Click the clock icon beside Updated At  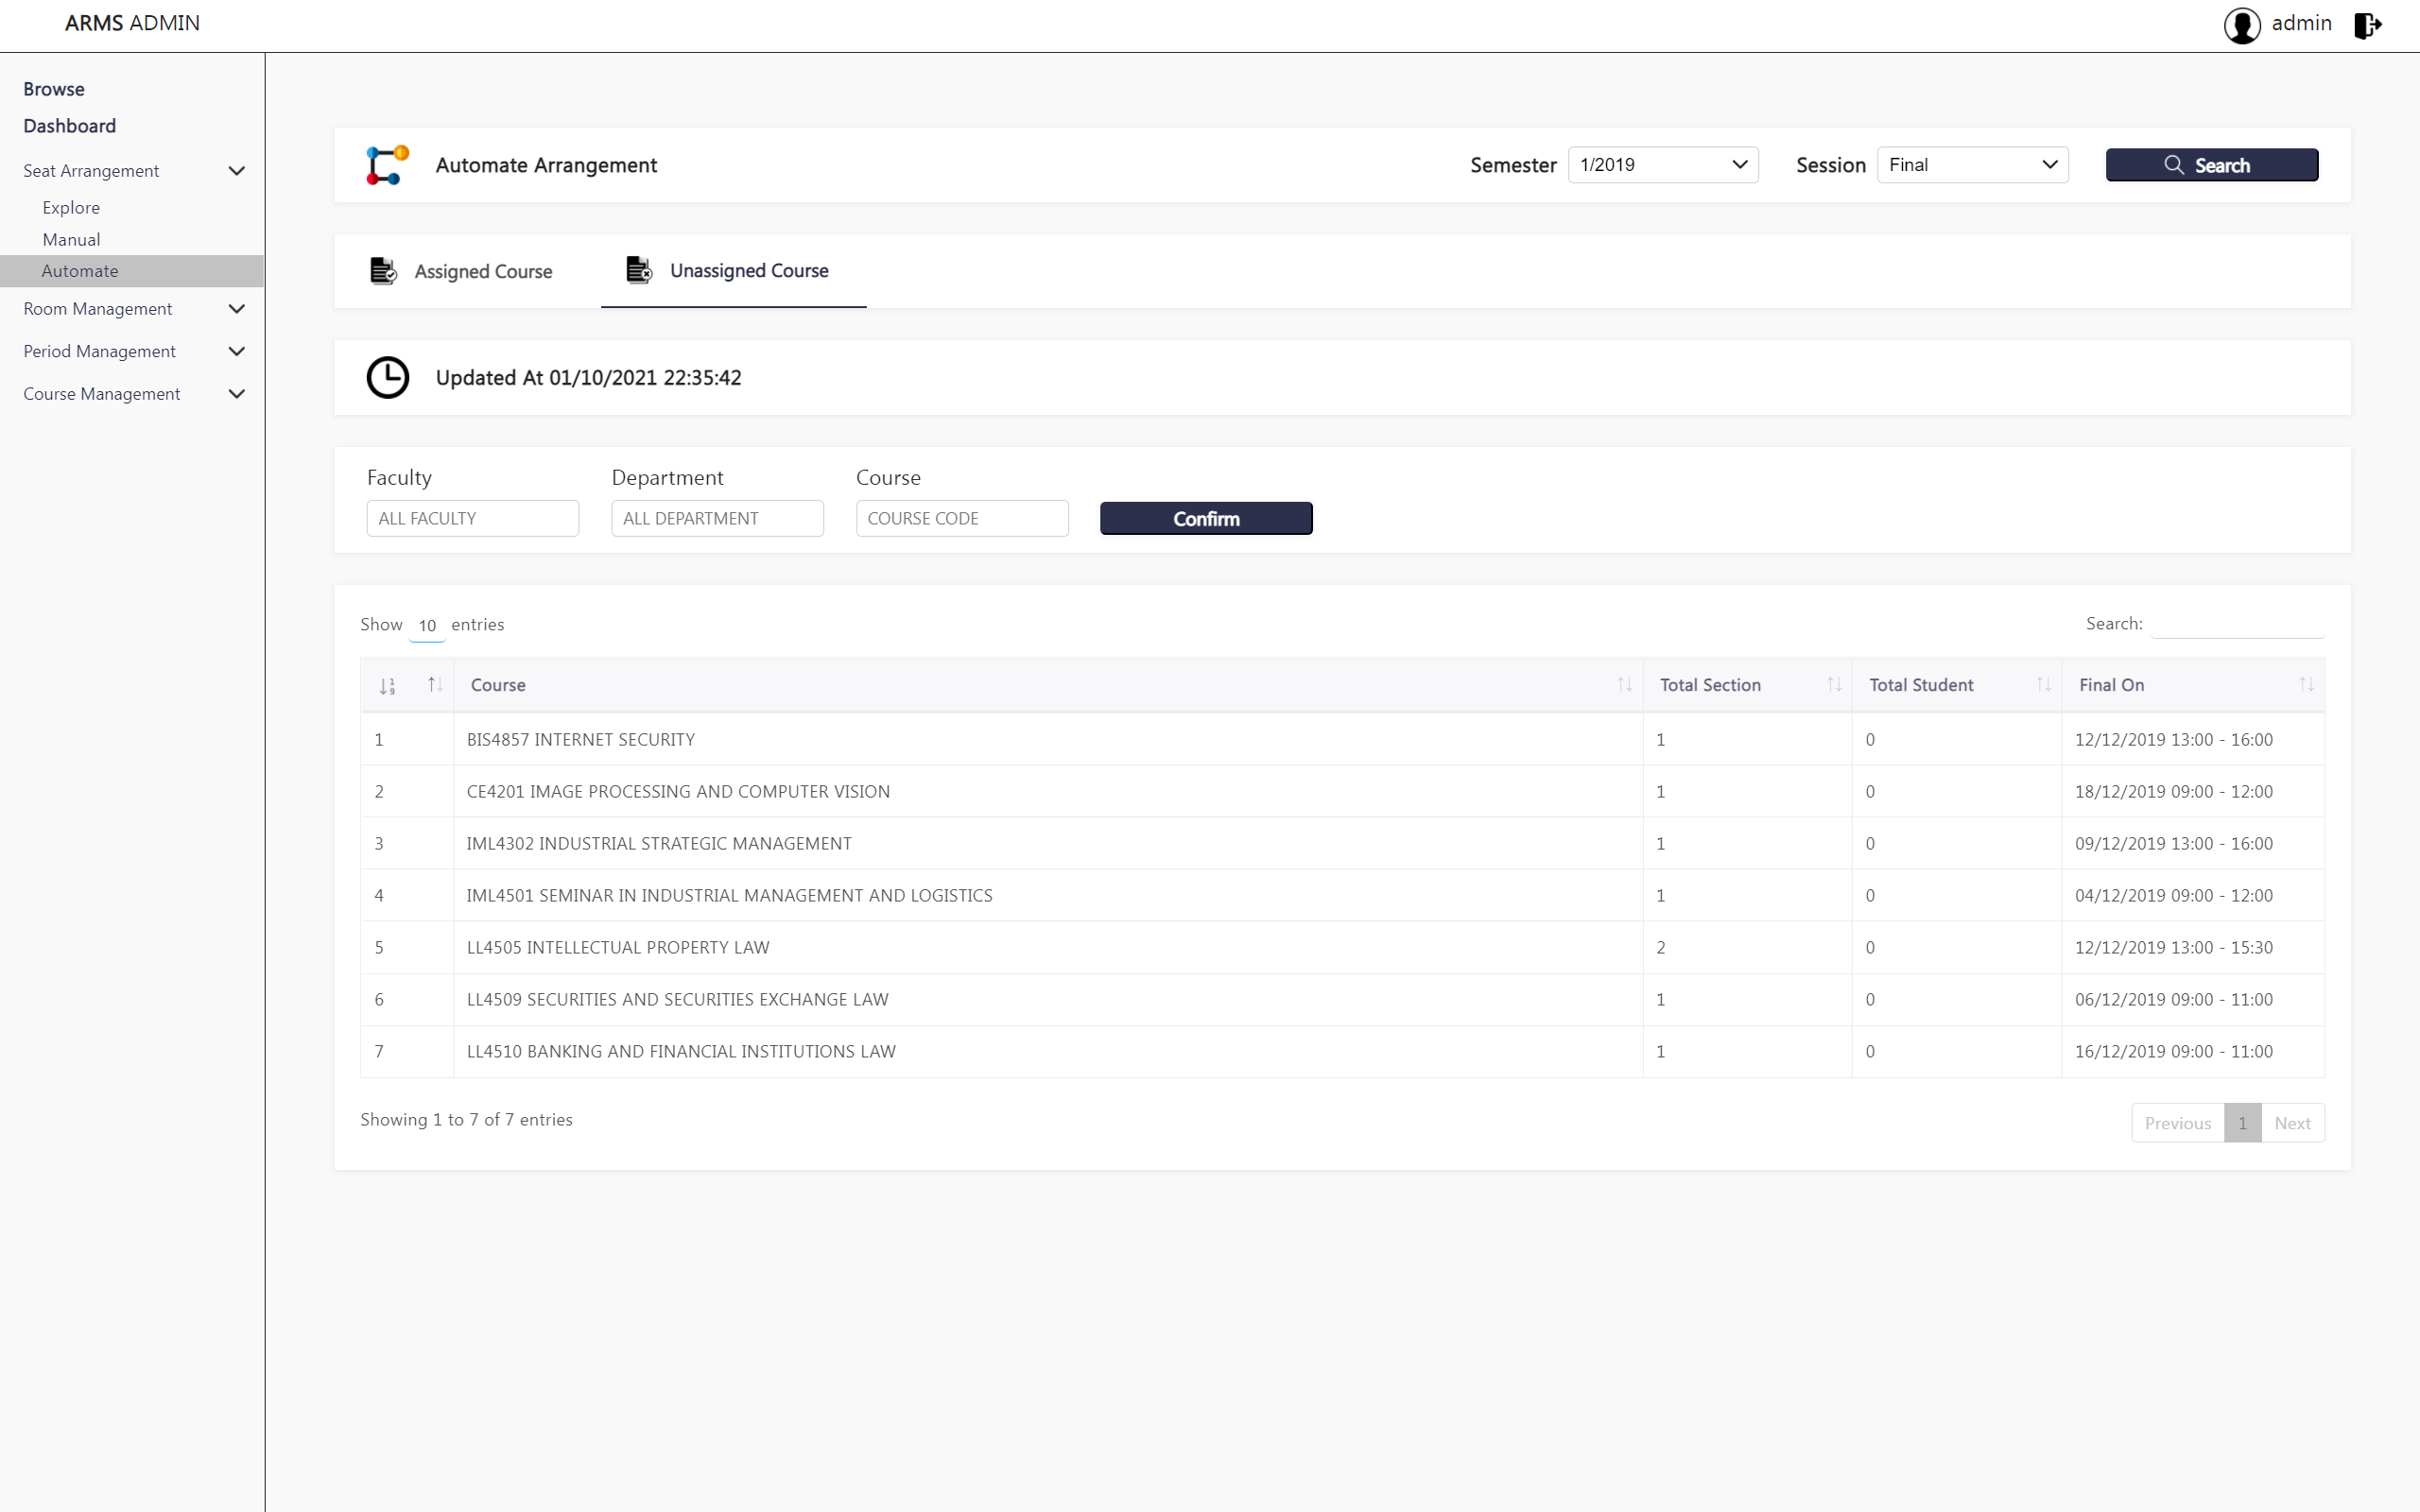tap(387, 378)
